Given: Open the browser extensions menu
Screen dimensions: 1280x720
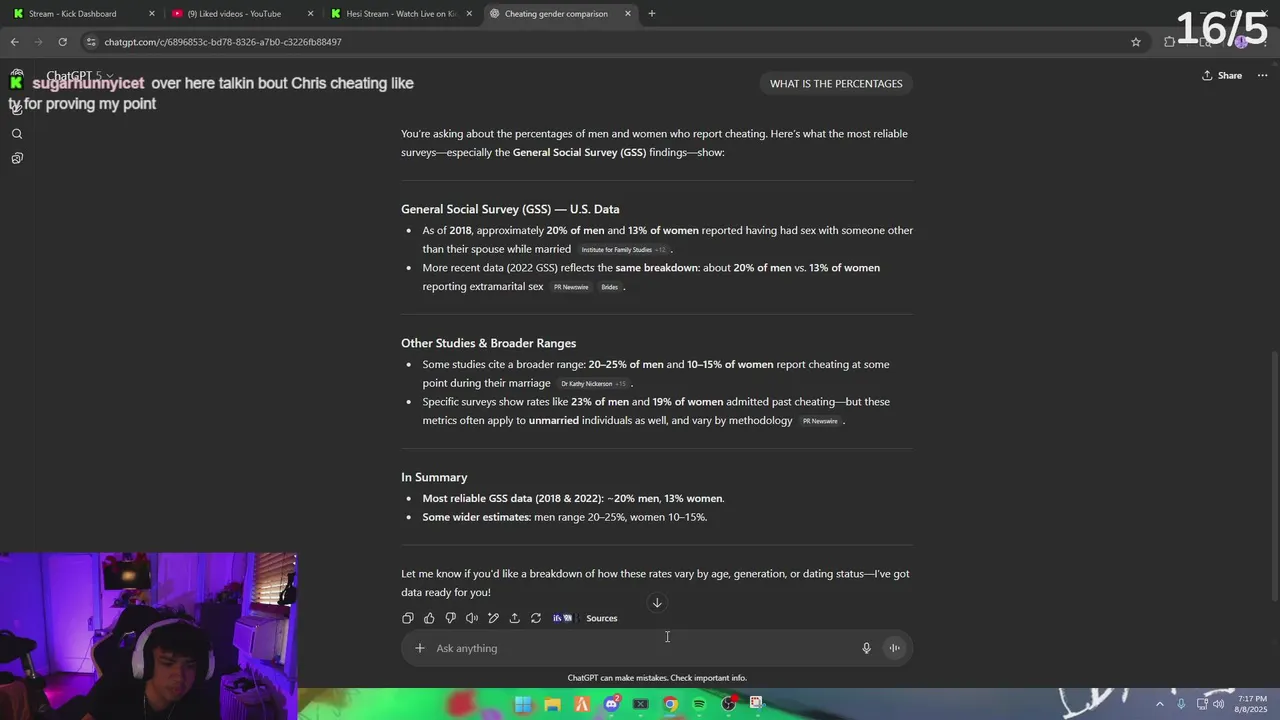Looking at the screenshot, I should (x=1169, y=42).
